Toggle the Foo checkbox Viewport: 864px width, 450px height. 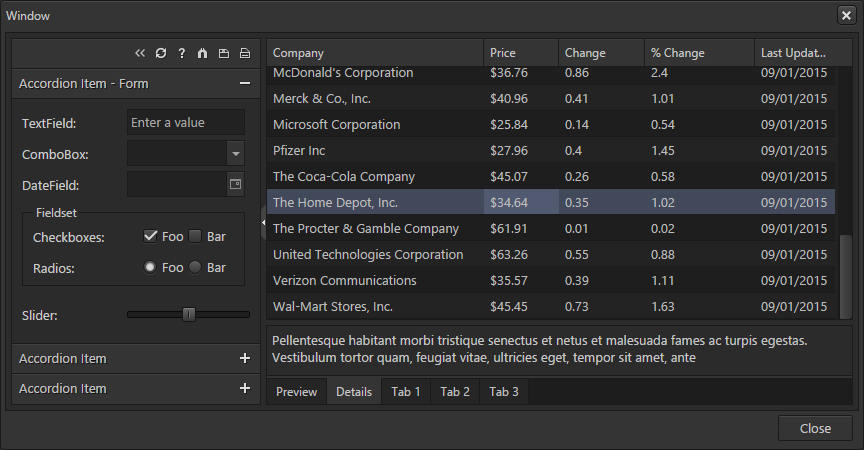coord(150,236)
